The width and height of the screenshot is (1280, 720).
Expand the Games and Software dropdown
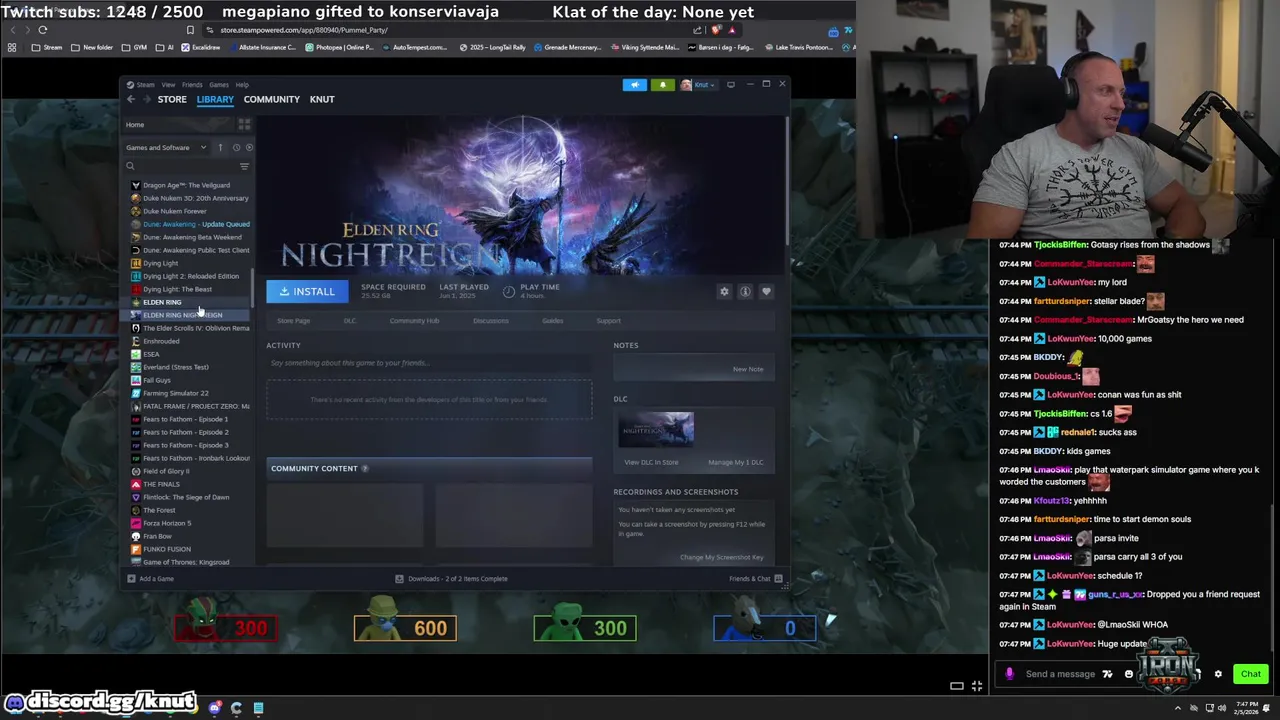pyautogui.click(x=166, y=148)
